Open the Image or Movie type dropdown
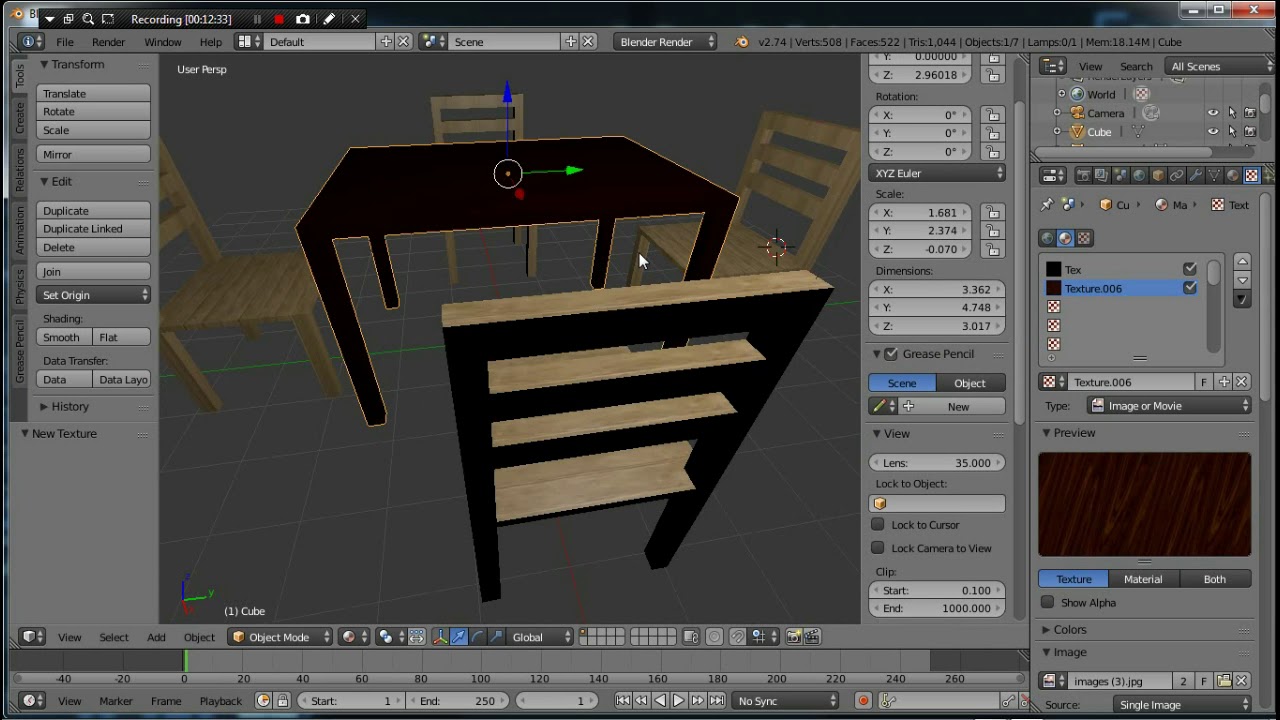This screenshot has height=720, width=1280. click(x=1169, y=406)
